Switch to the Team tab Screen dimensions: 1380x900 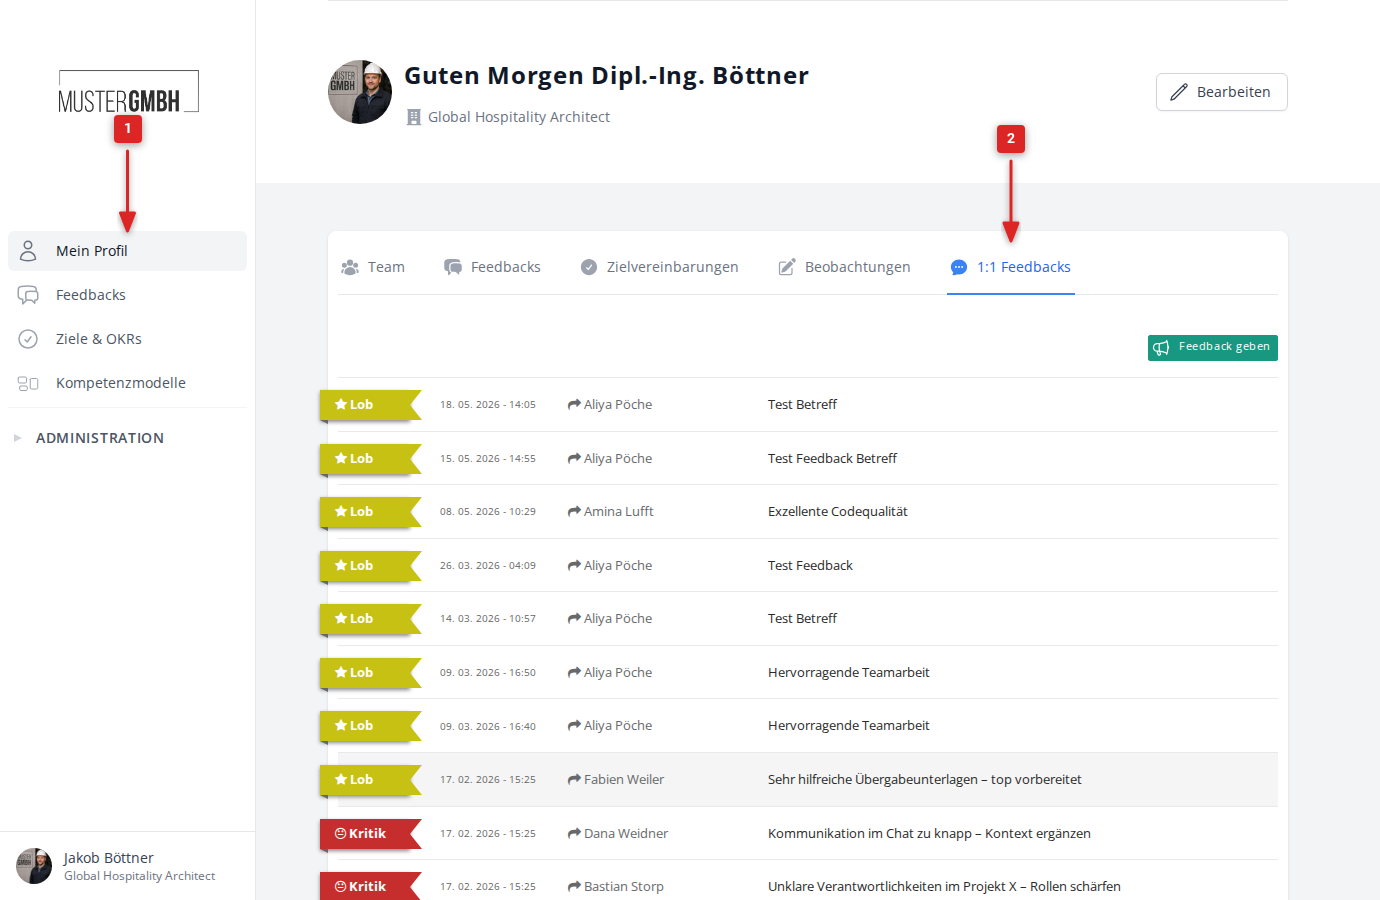click(373, 267)
